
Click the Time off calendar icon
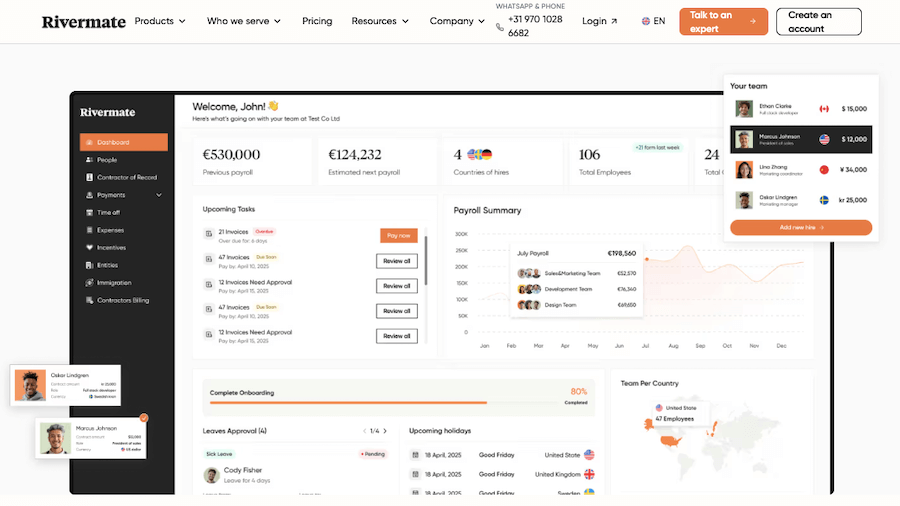(89, 213)
